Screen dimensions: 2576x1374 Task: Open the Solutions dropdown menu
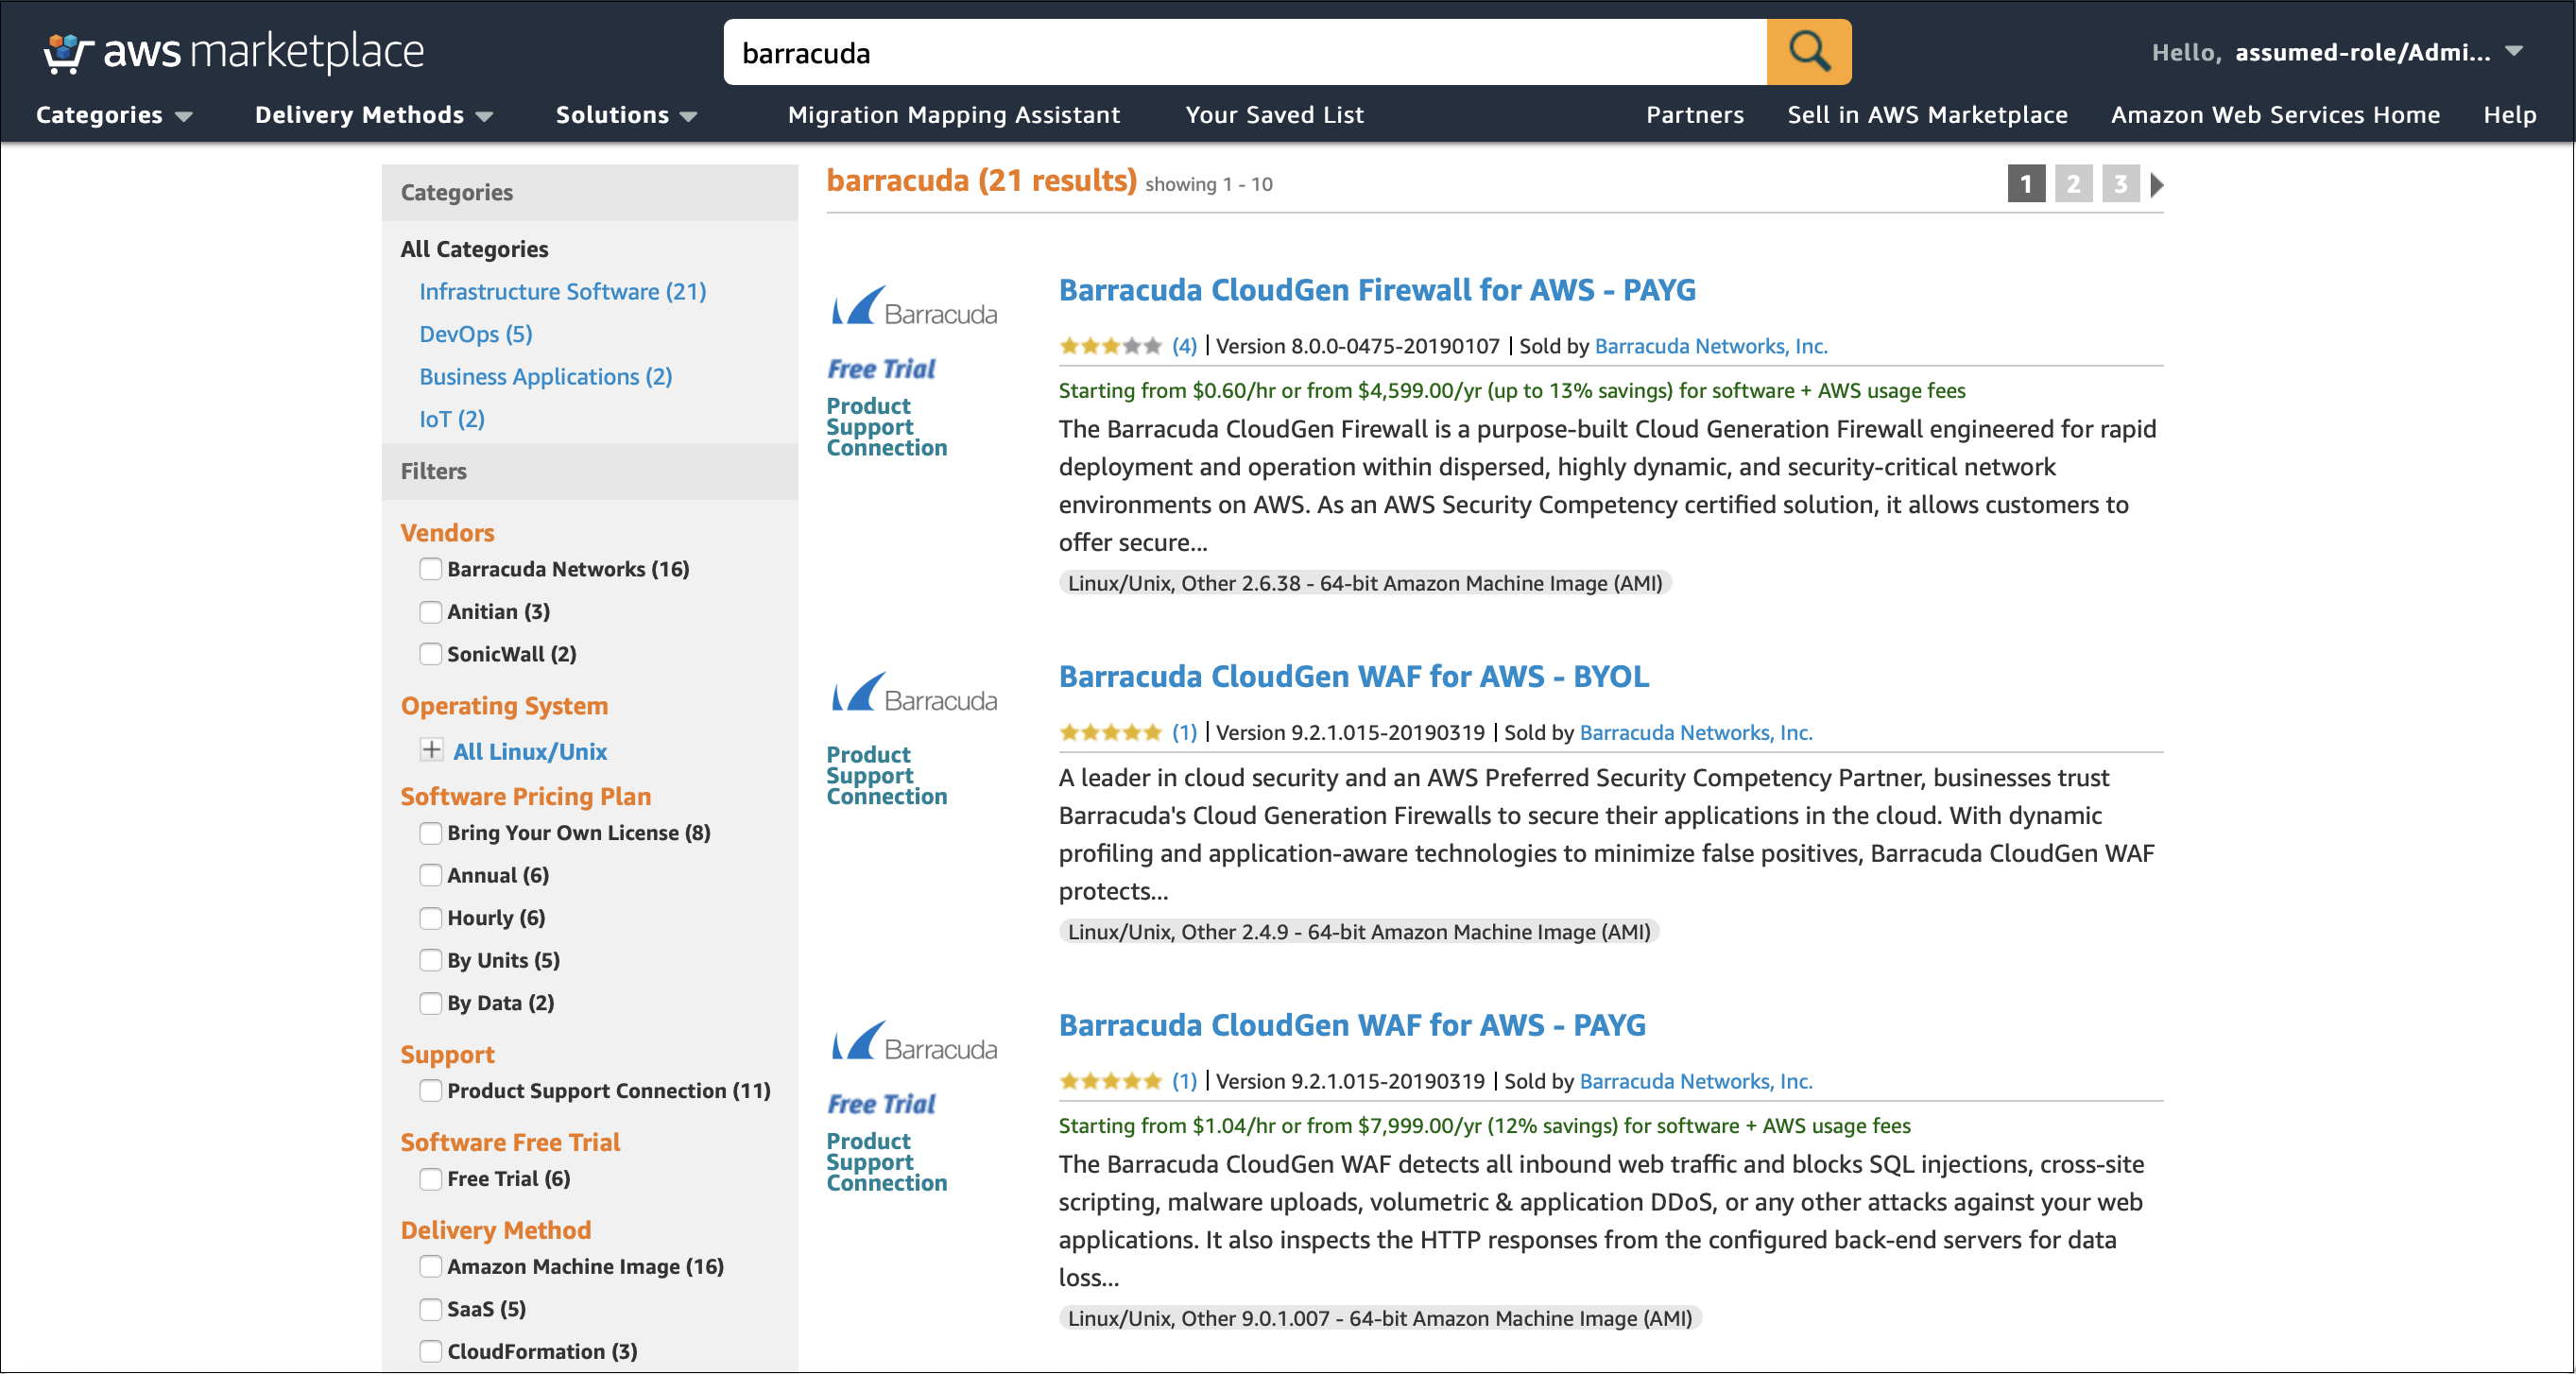click(626, 115)
